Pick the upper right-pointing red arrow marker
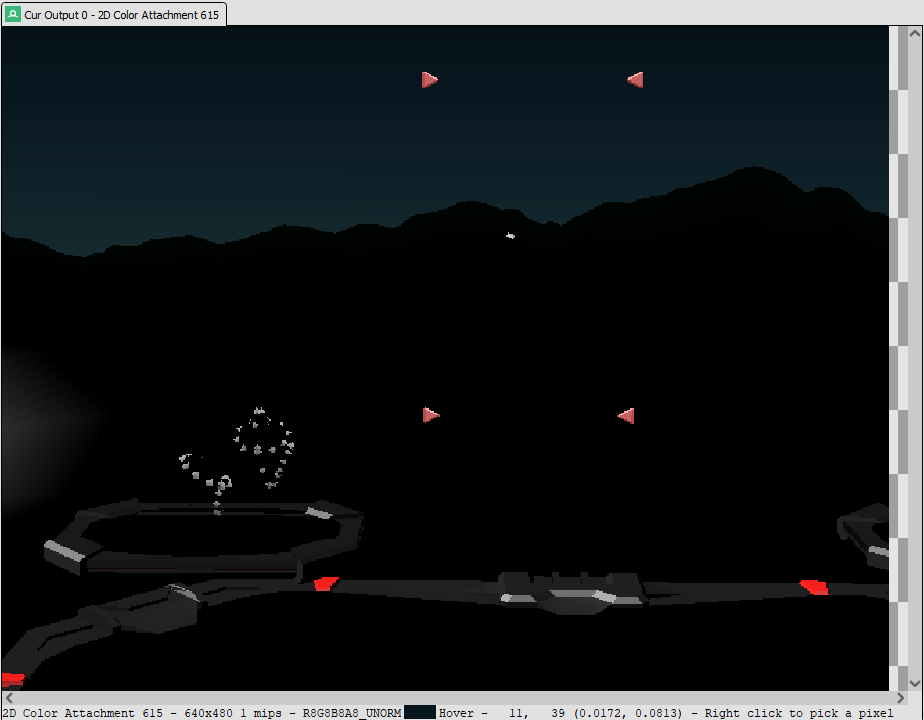 pyautogui.click(x=430, y=80)
